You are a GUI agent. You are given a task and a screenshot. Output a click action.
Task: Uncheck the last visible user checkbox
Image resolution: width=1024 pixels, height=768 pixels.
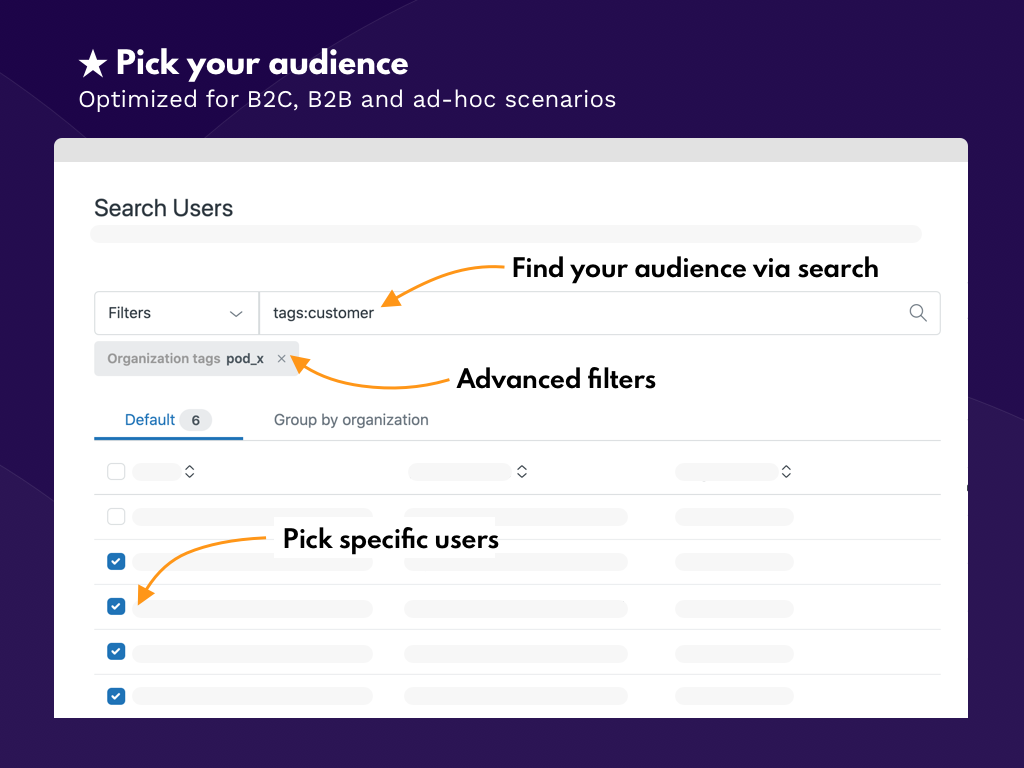pyautogui.click(x=116, y=696)
